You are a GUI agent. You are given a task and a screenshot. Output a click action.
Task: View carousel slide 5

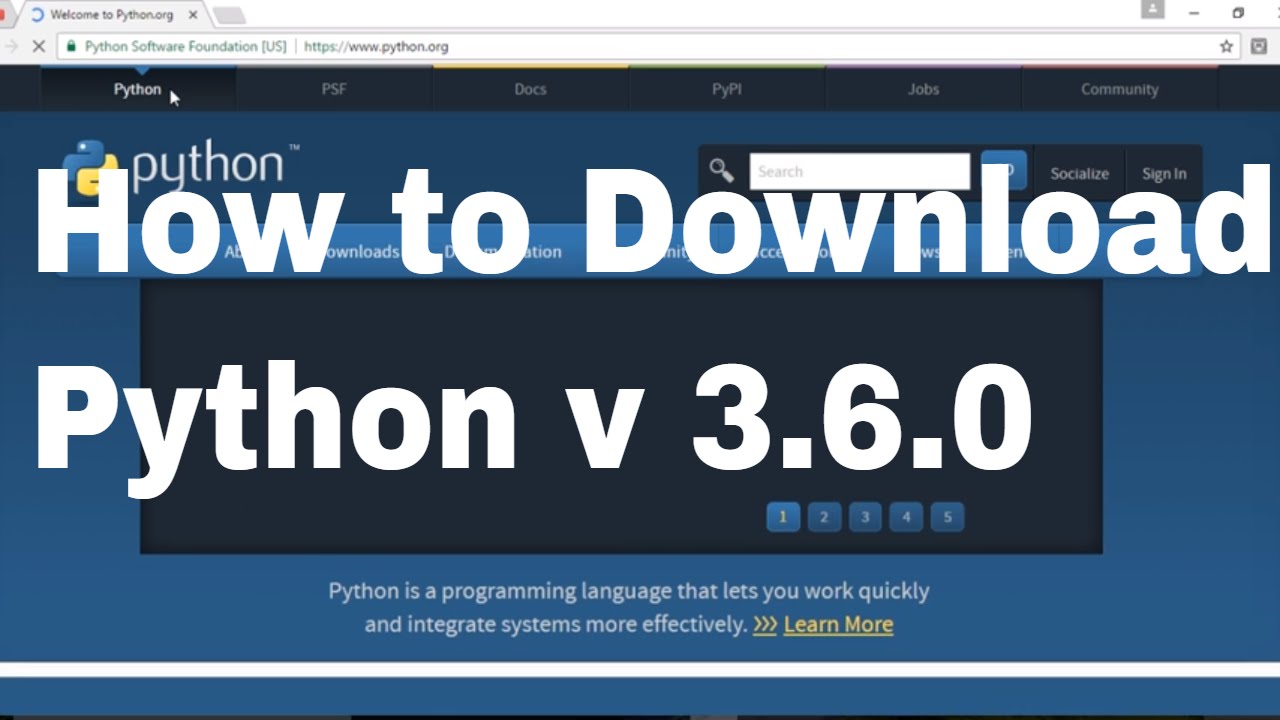coord(947,517)
